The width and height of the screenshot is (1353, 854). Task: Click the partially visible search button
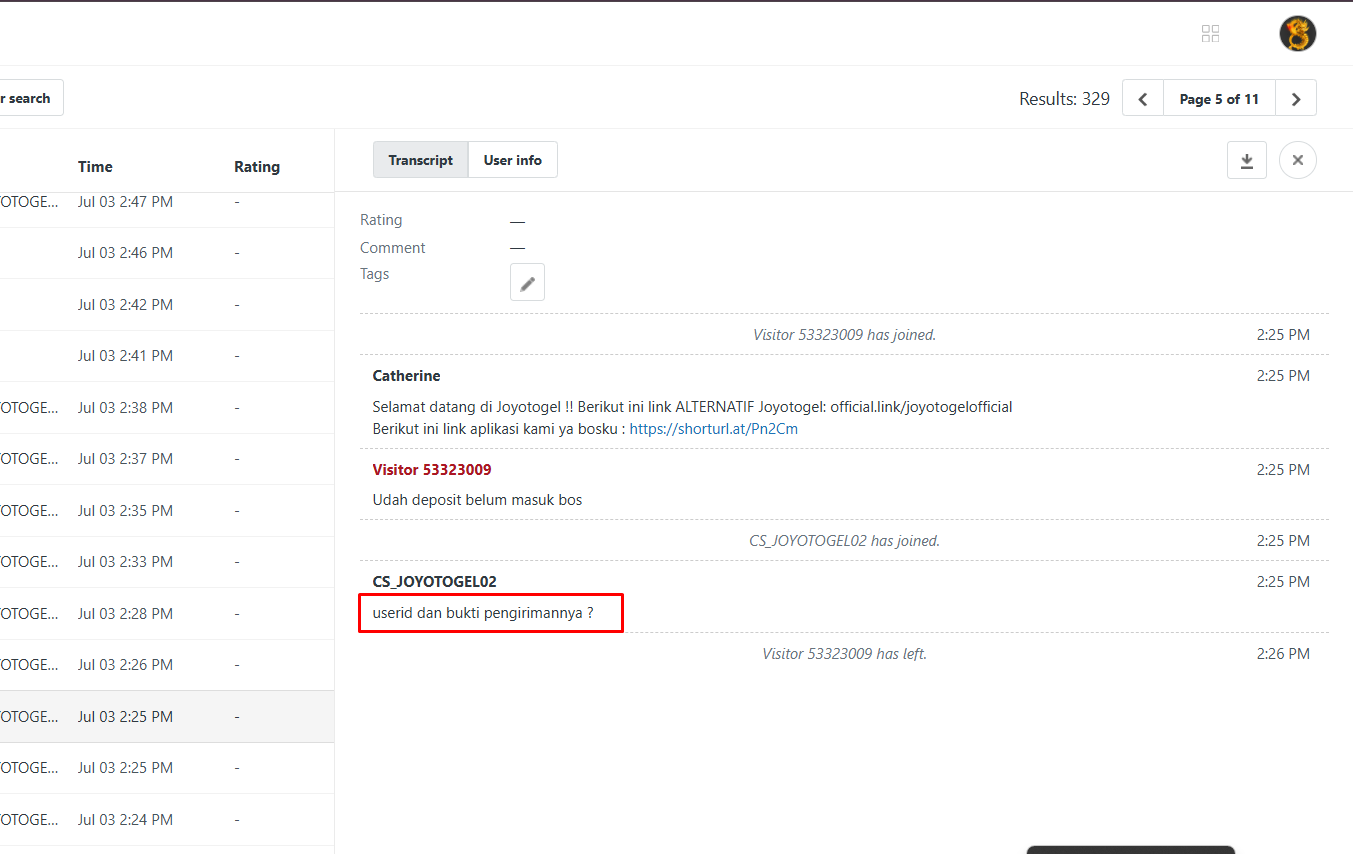[31, 98]
